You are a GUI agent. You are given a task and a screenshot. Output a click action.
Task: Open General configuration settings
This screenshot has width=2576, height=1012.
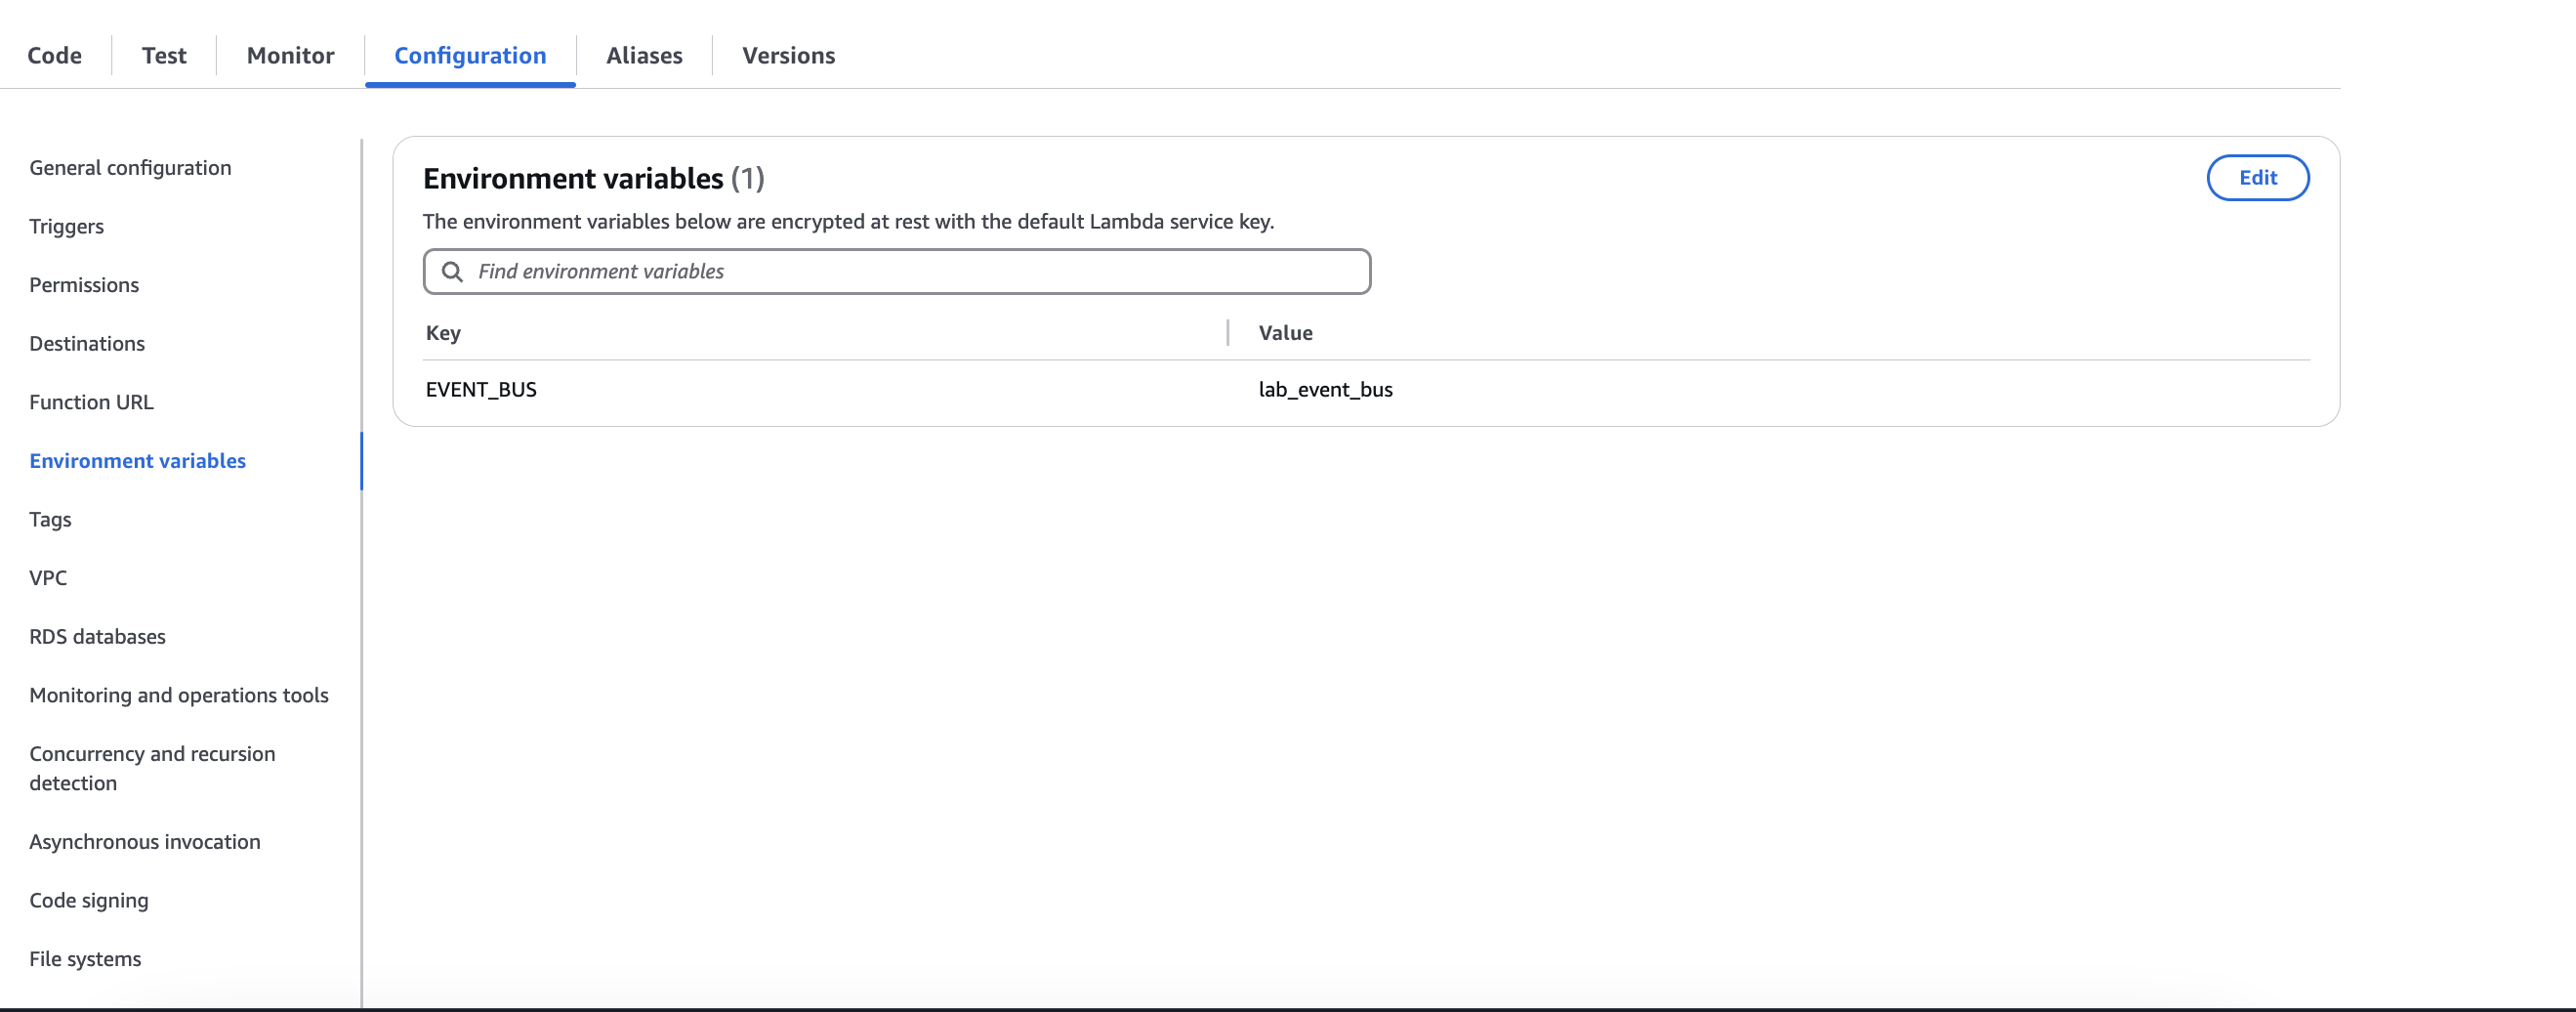click(x=130, y=168)
